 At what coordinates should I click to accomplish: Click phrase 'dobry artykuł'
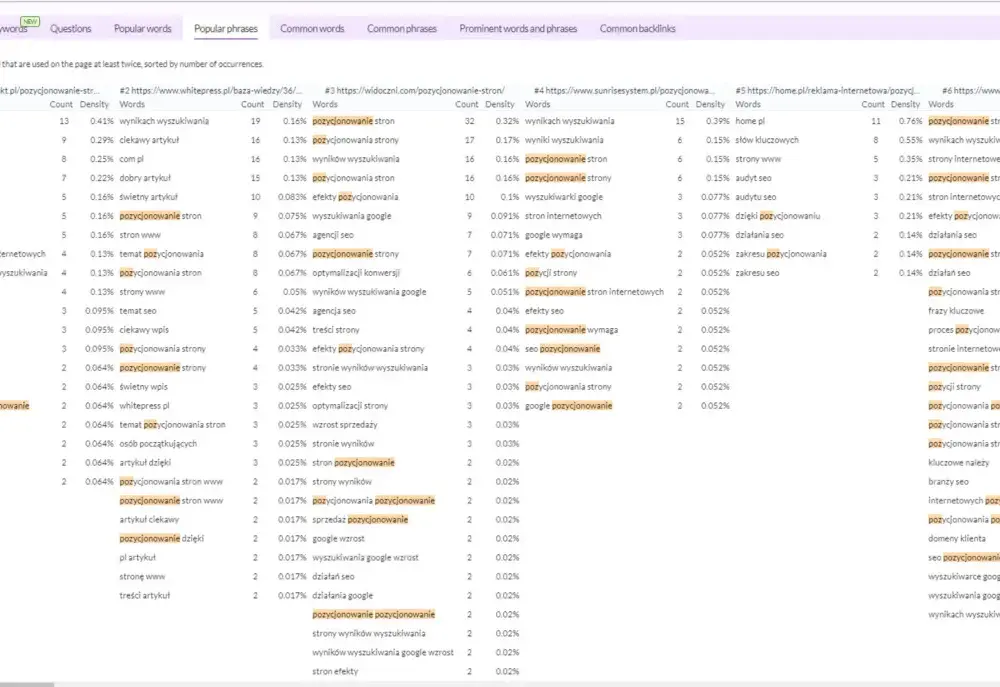(145, 178)
